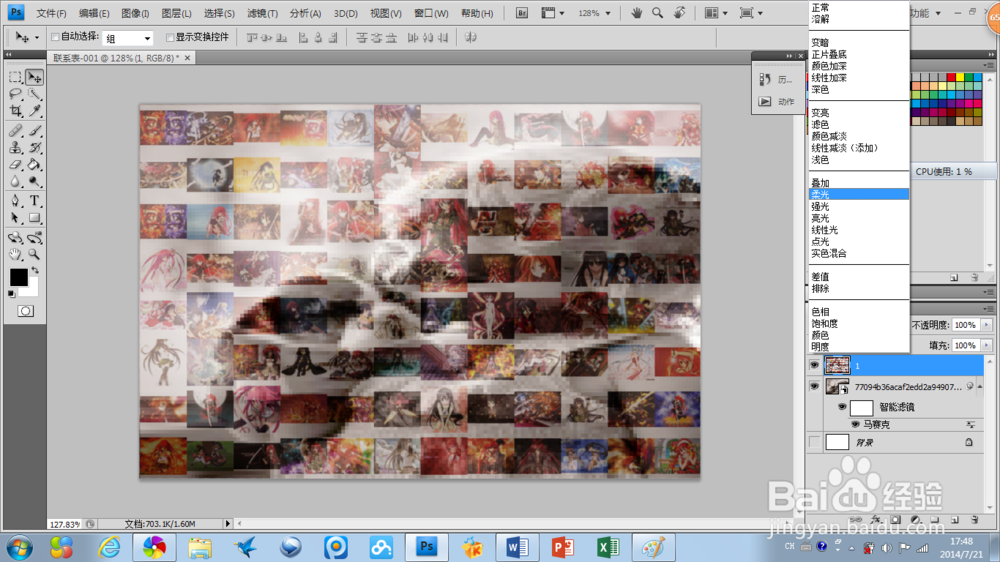Select the Blur tool
This screenshot has width=1000, height=562.
pyautogui.click(x=15, y=182)
